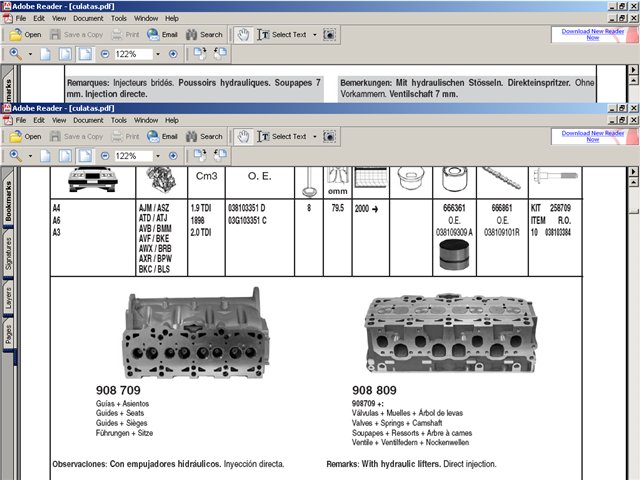The width and height of the screenshot is (640, 480).
Task: Click Snapshot camera tool in front window
Action: coord(329,137)
